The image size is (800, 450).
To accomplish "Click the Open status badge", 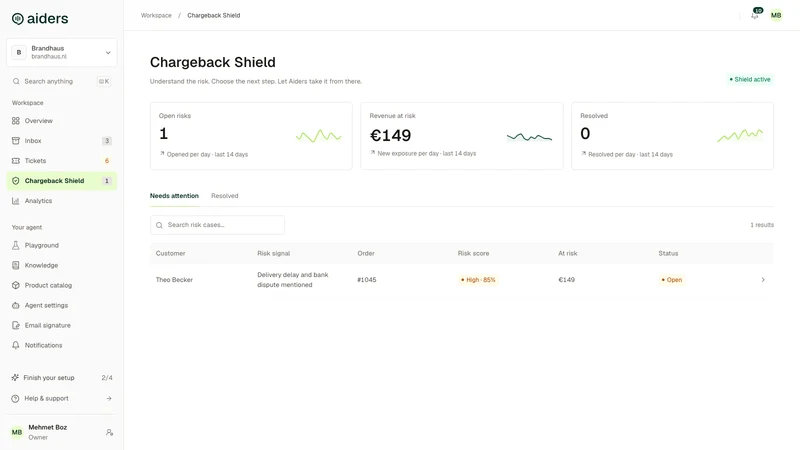I will (671, 280).
